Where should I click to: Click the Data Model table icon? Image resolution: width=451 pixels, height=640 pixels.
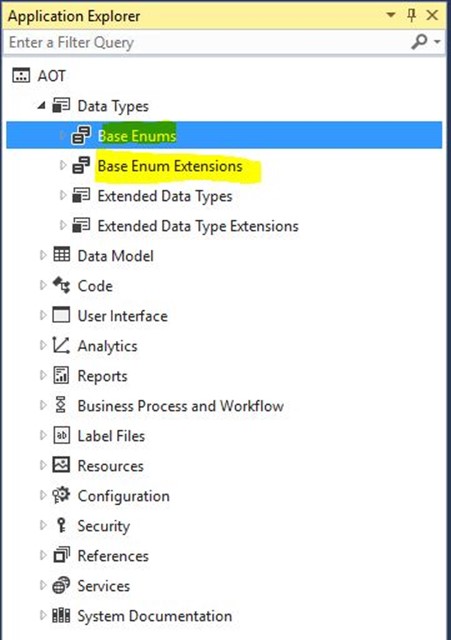(62, 255)
